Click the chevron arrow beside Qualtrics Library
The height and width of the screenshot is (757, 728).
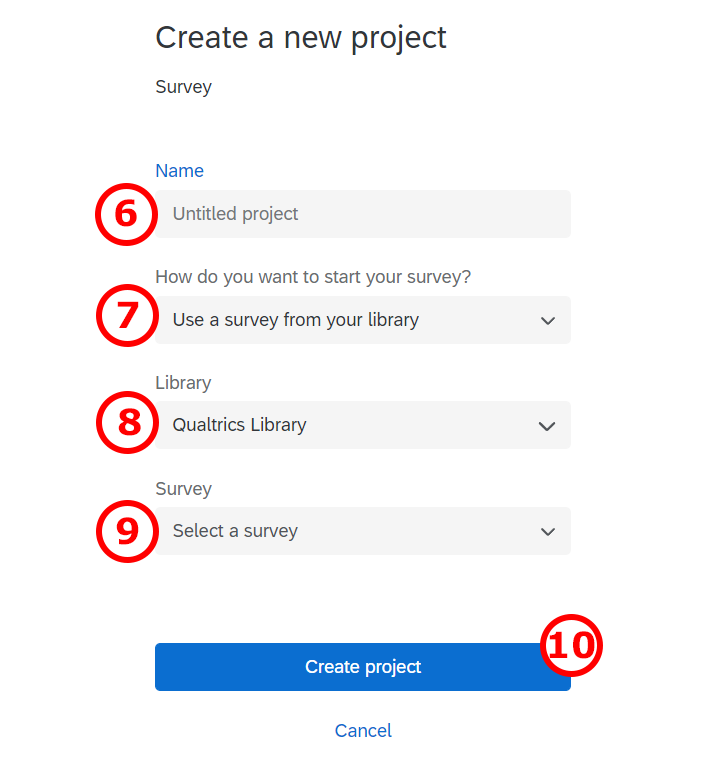pyautogui.click(x=547, y=426)
